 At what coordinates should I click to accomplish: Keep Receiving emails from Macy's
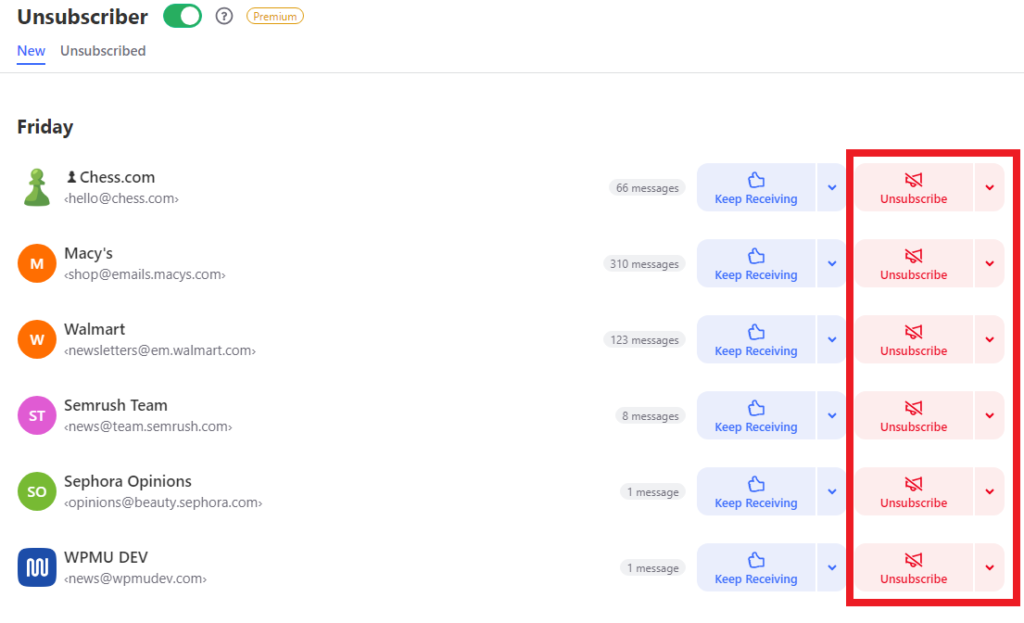coord(756,263)
